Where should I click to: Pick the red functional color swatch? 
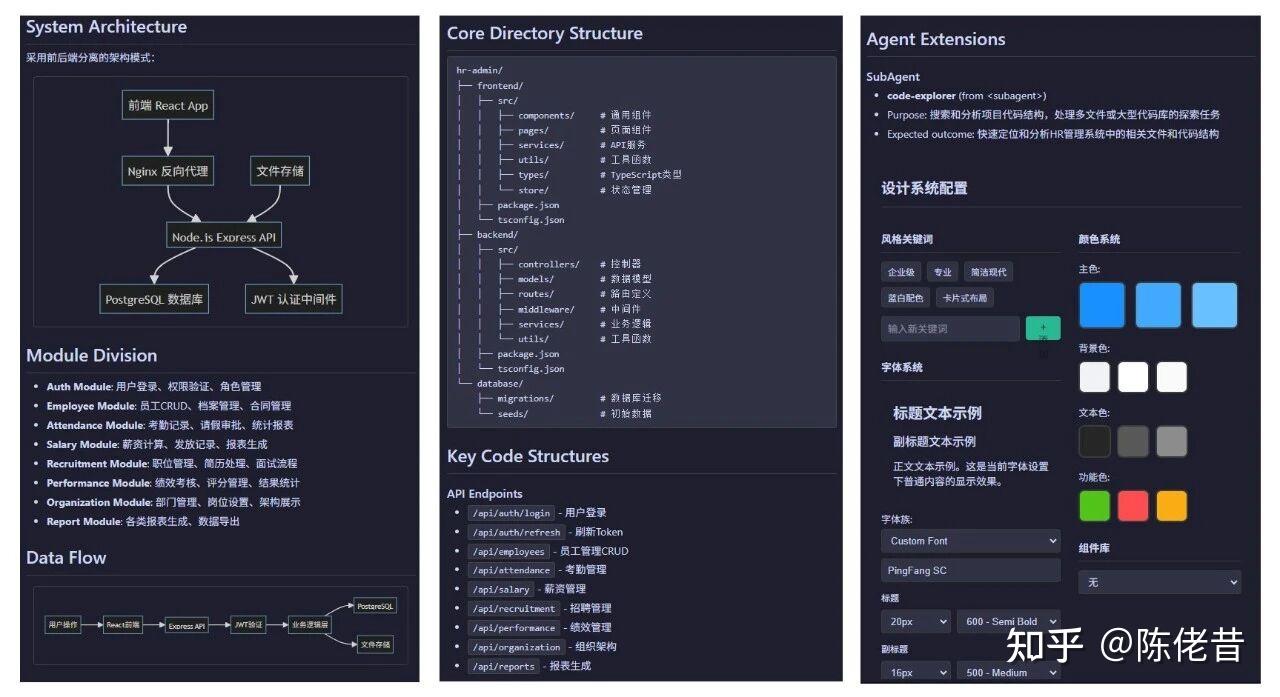coord(1133,505)
